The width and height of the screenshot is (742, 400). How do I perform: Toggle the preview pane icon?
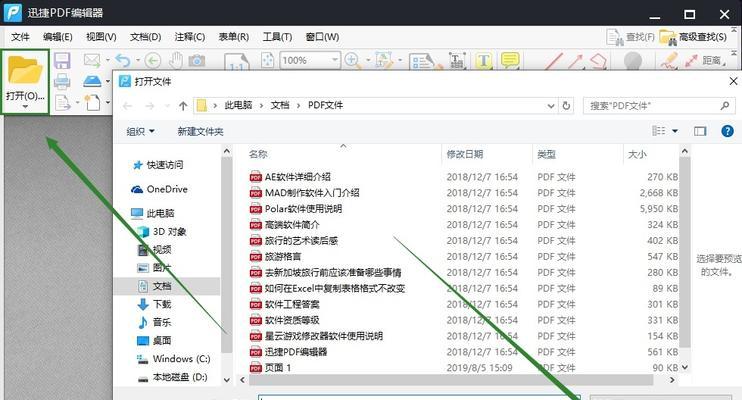coord(700,131)
